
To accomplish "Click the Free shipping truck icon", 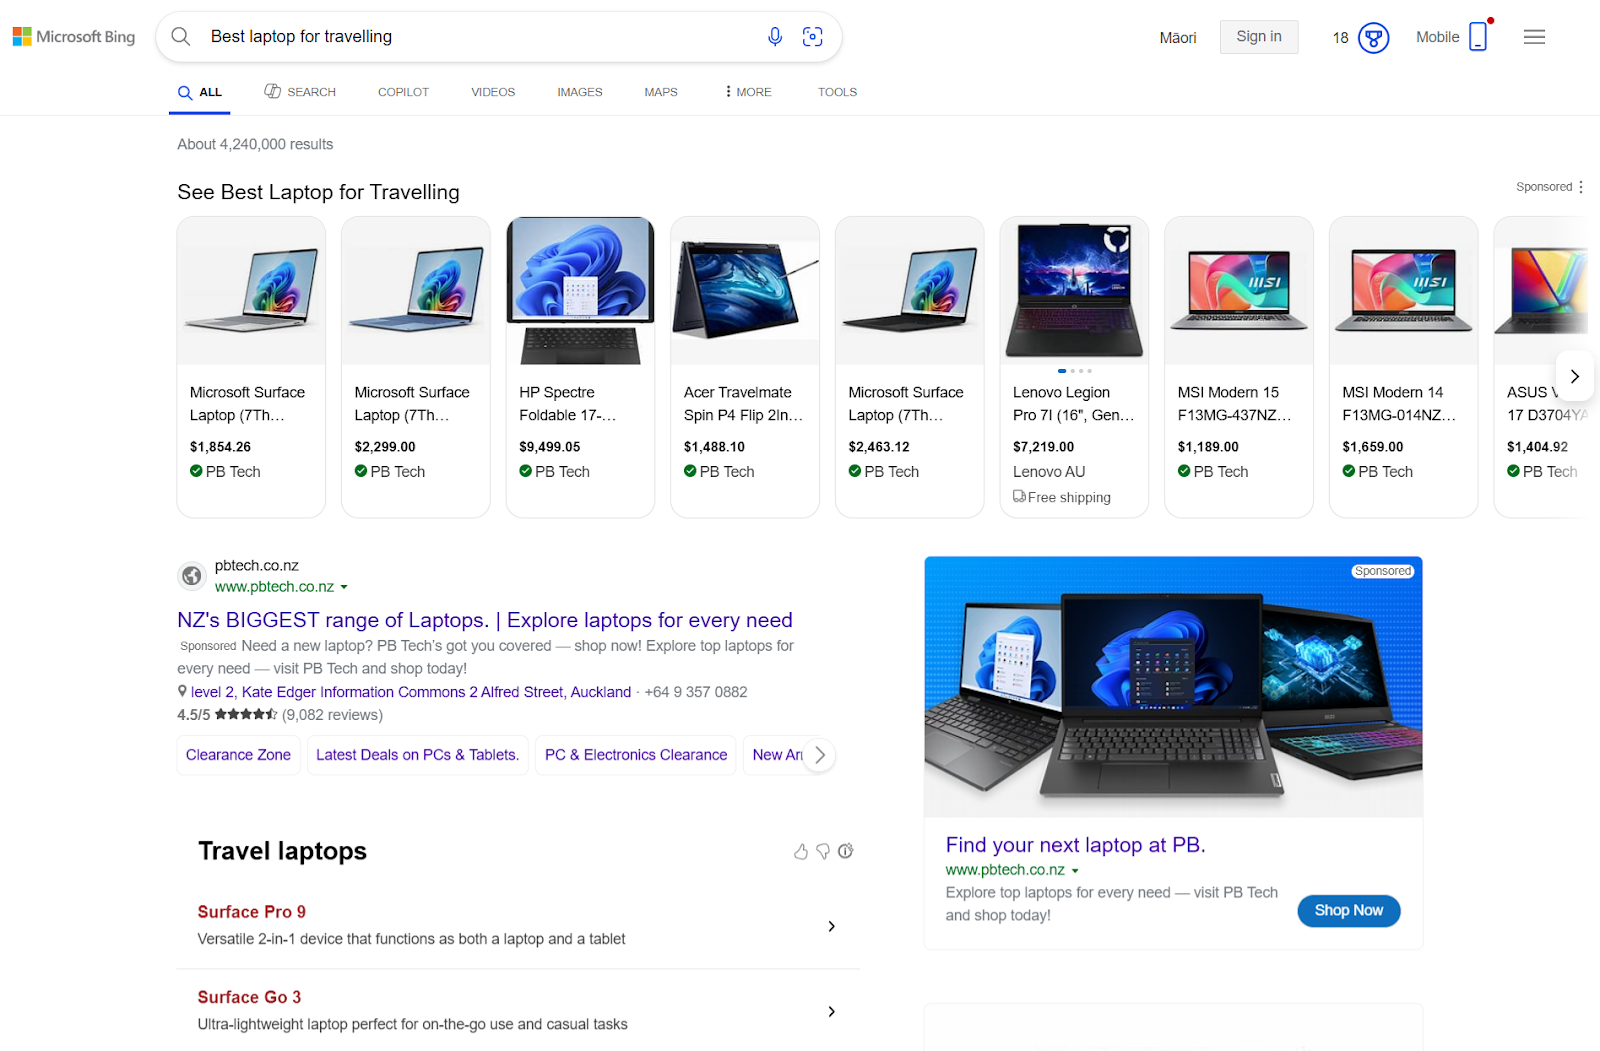I will (1019, 497).
